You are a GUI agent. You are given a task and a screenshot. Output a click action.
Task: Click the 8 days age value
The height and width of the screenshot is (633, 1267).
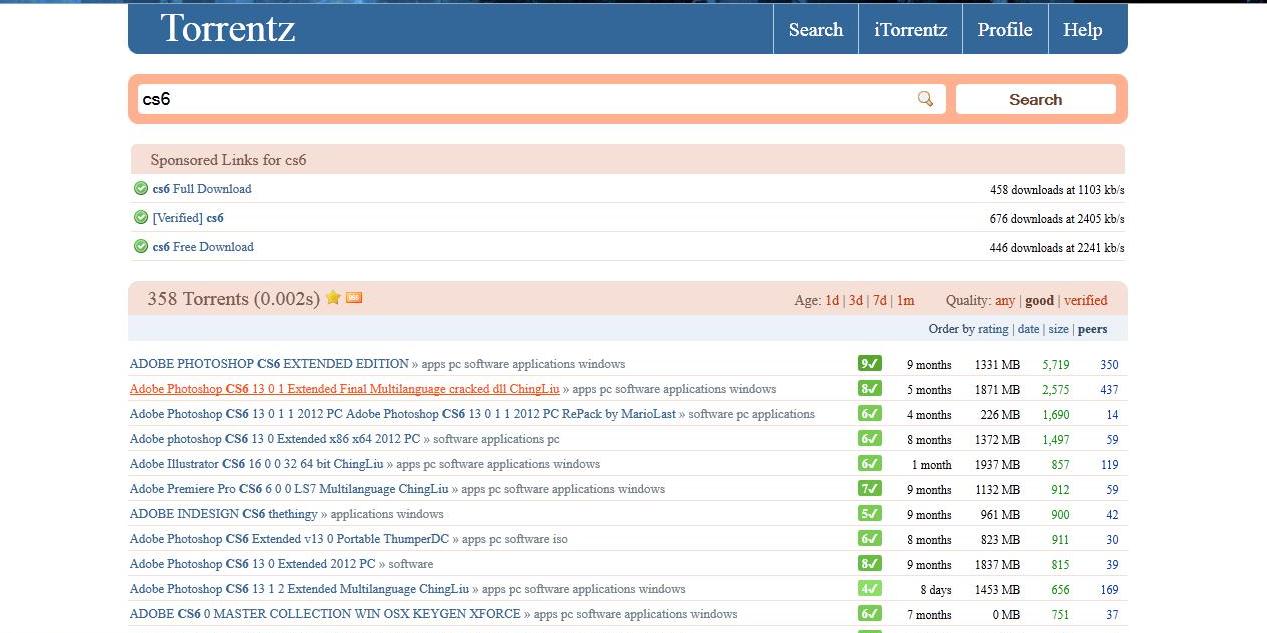pos(936,589)
